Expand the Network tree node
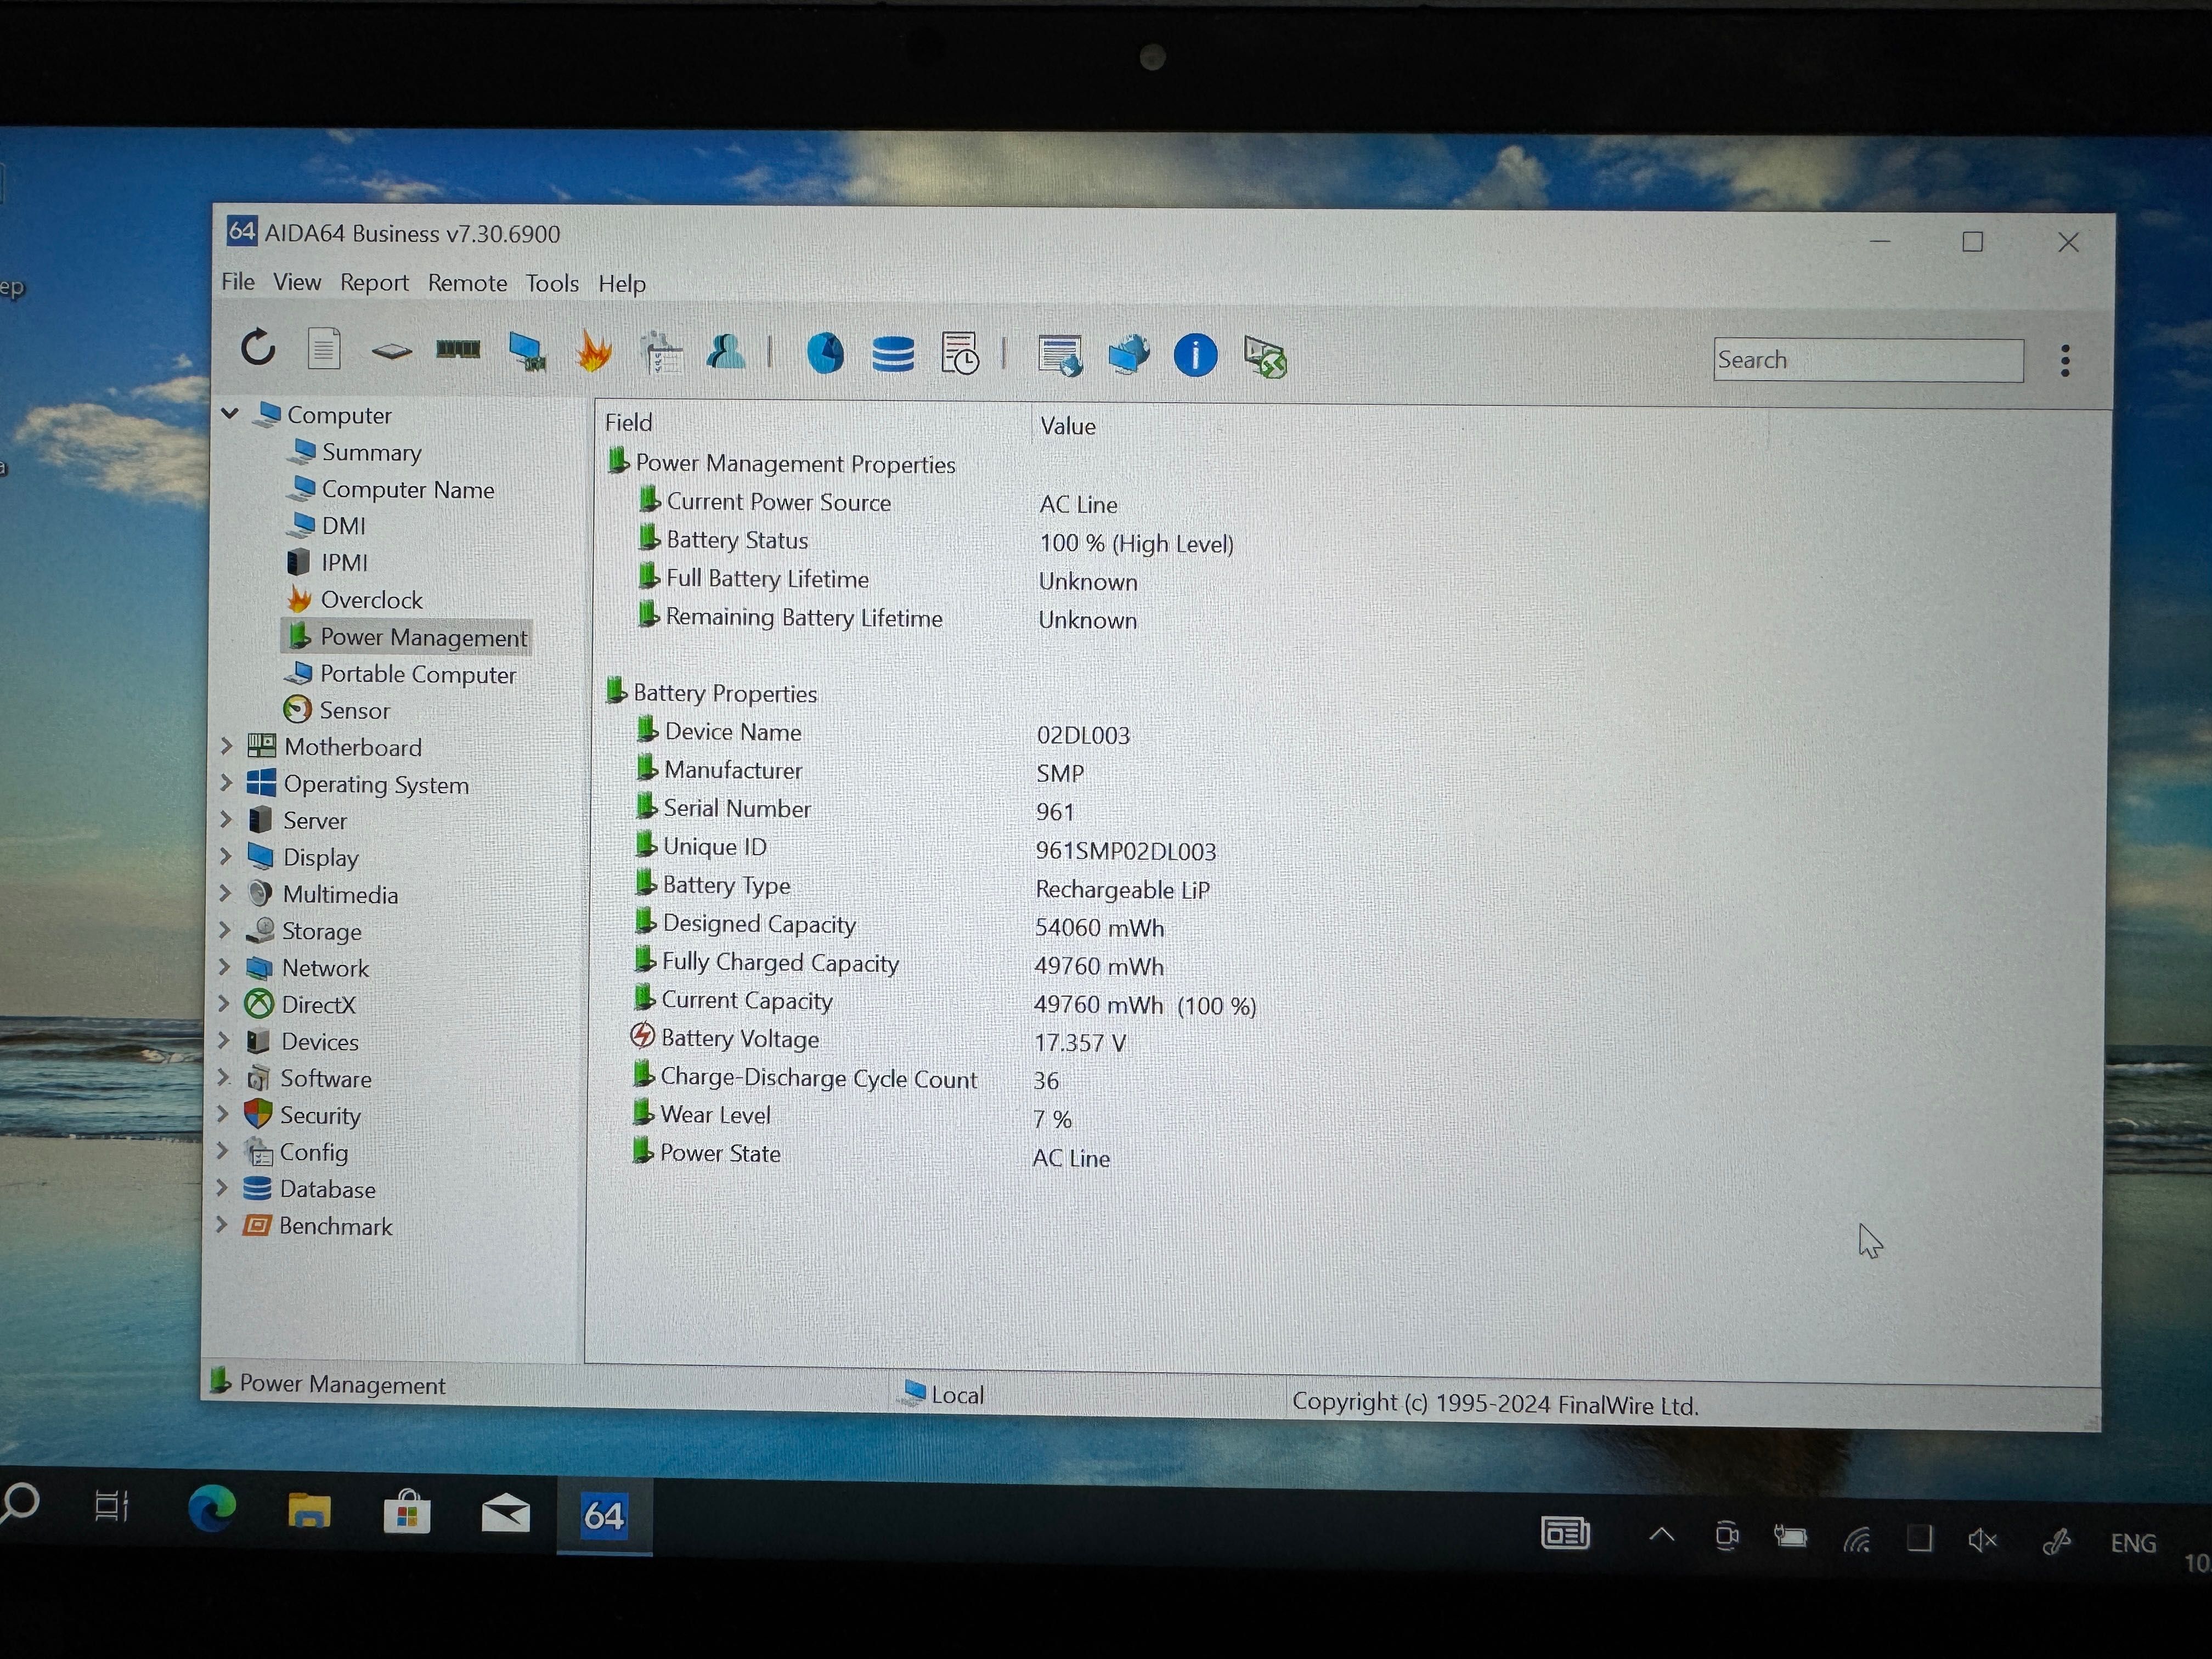The height and width of the screenshot is (1659, 2212). click(224, 967)
